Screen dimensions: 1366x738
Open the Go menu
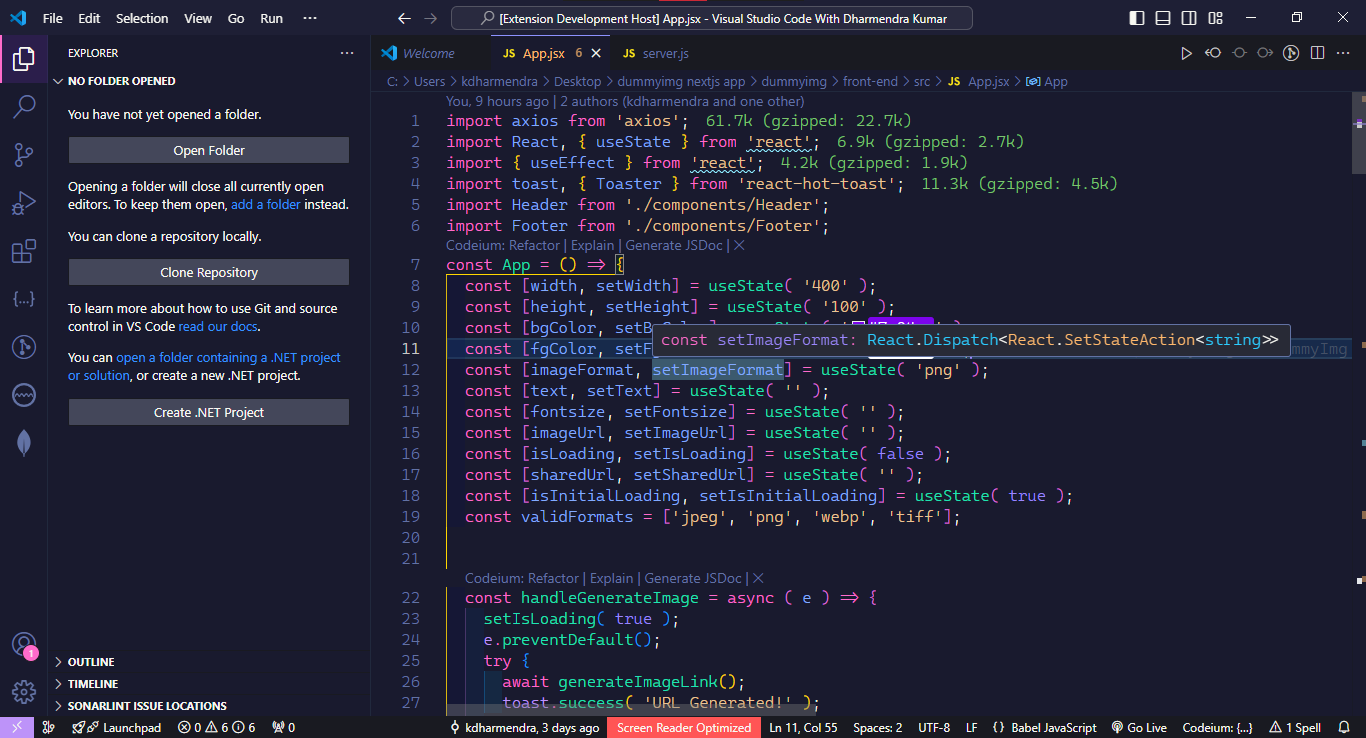coord(236,18)
